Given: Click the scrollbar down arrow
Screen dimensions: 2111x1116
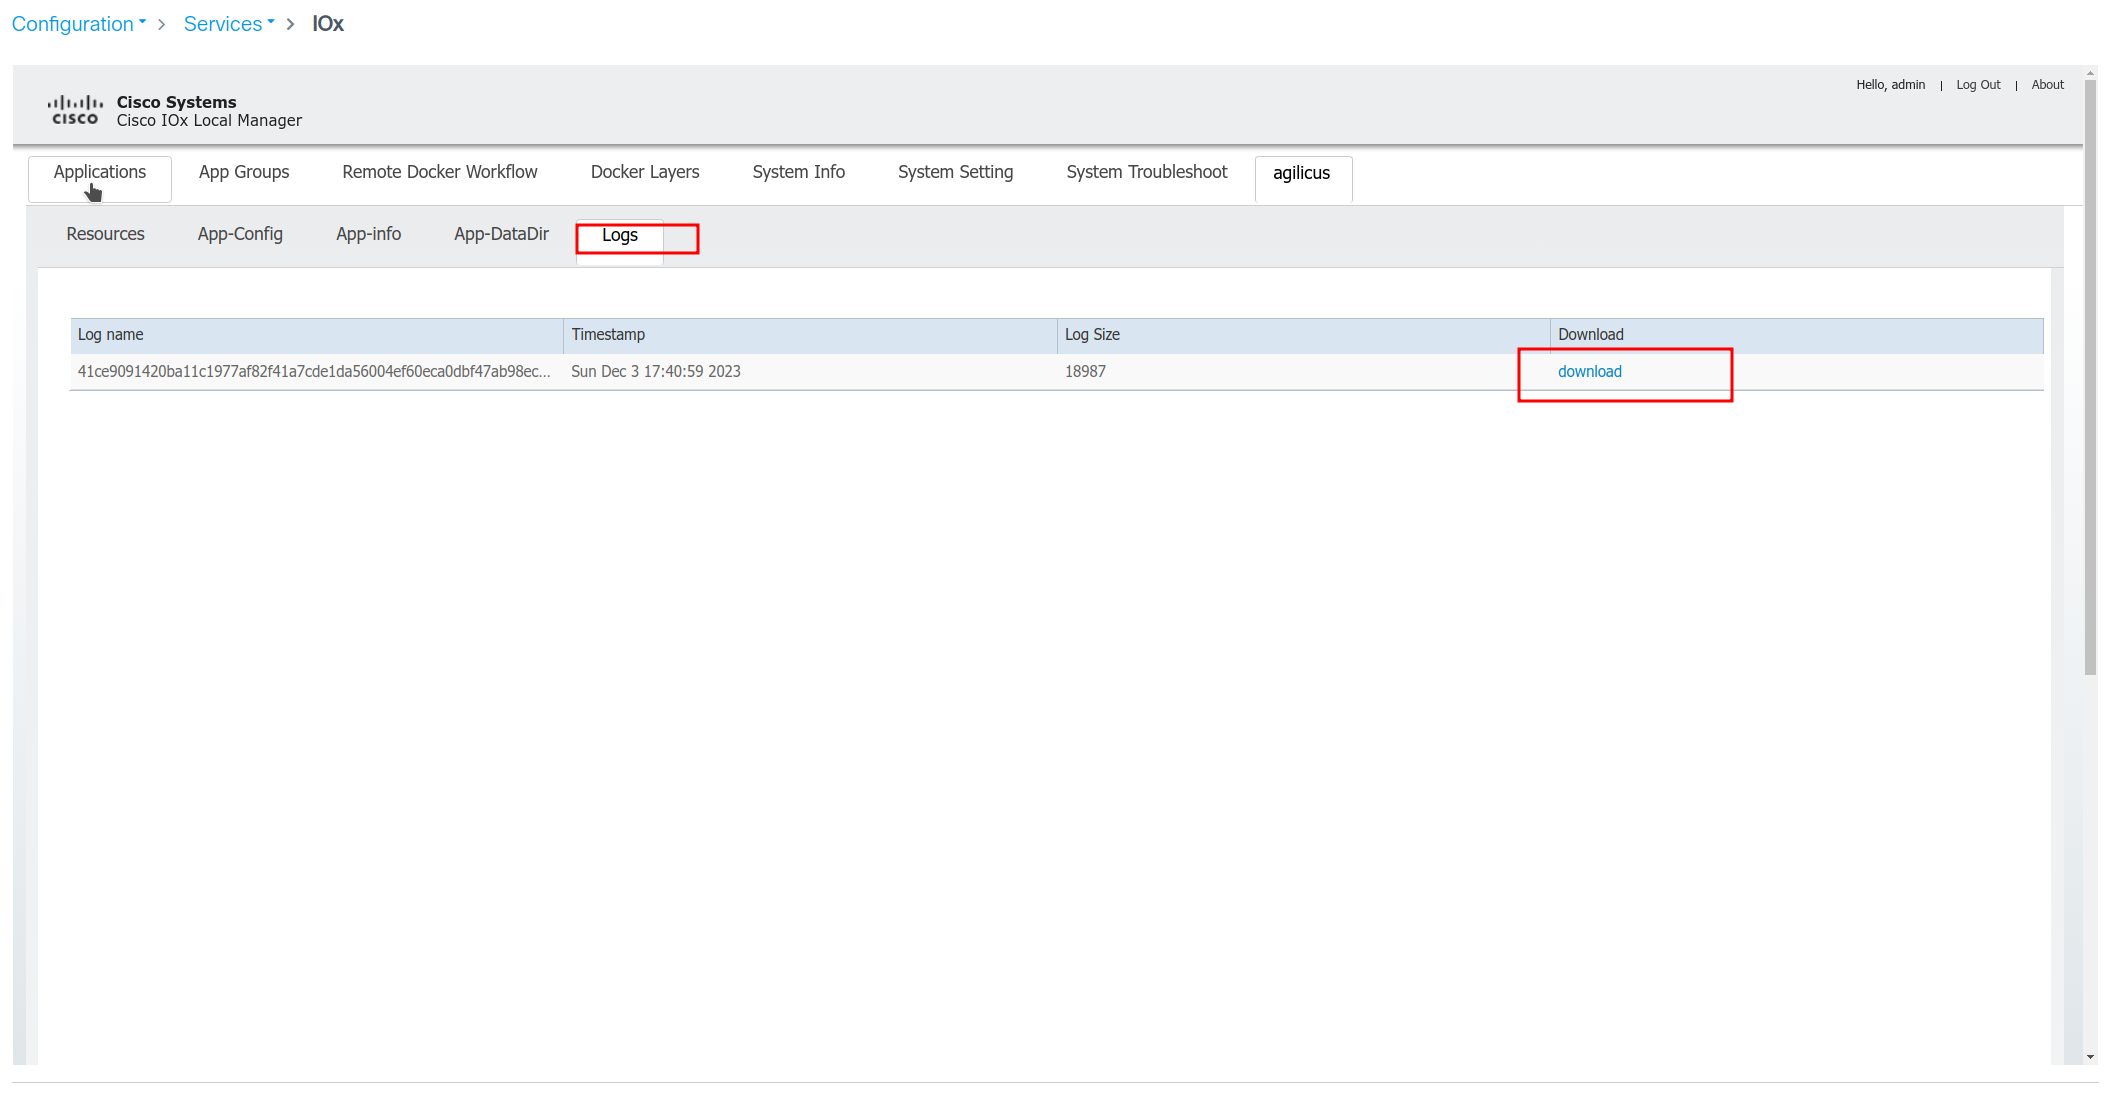Looking at the screenshot, I should 2090,1057.
